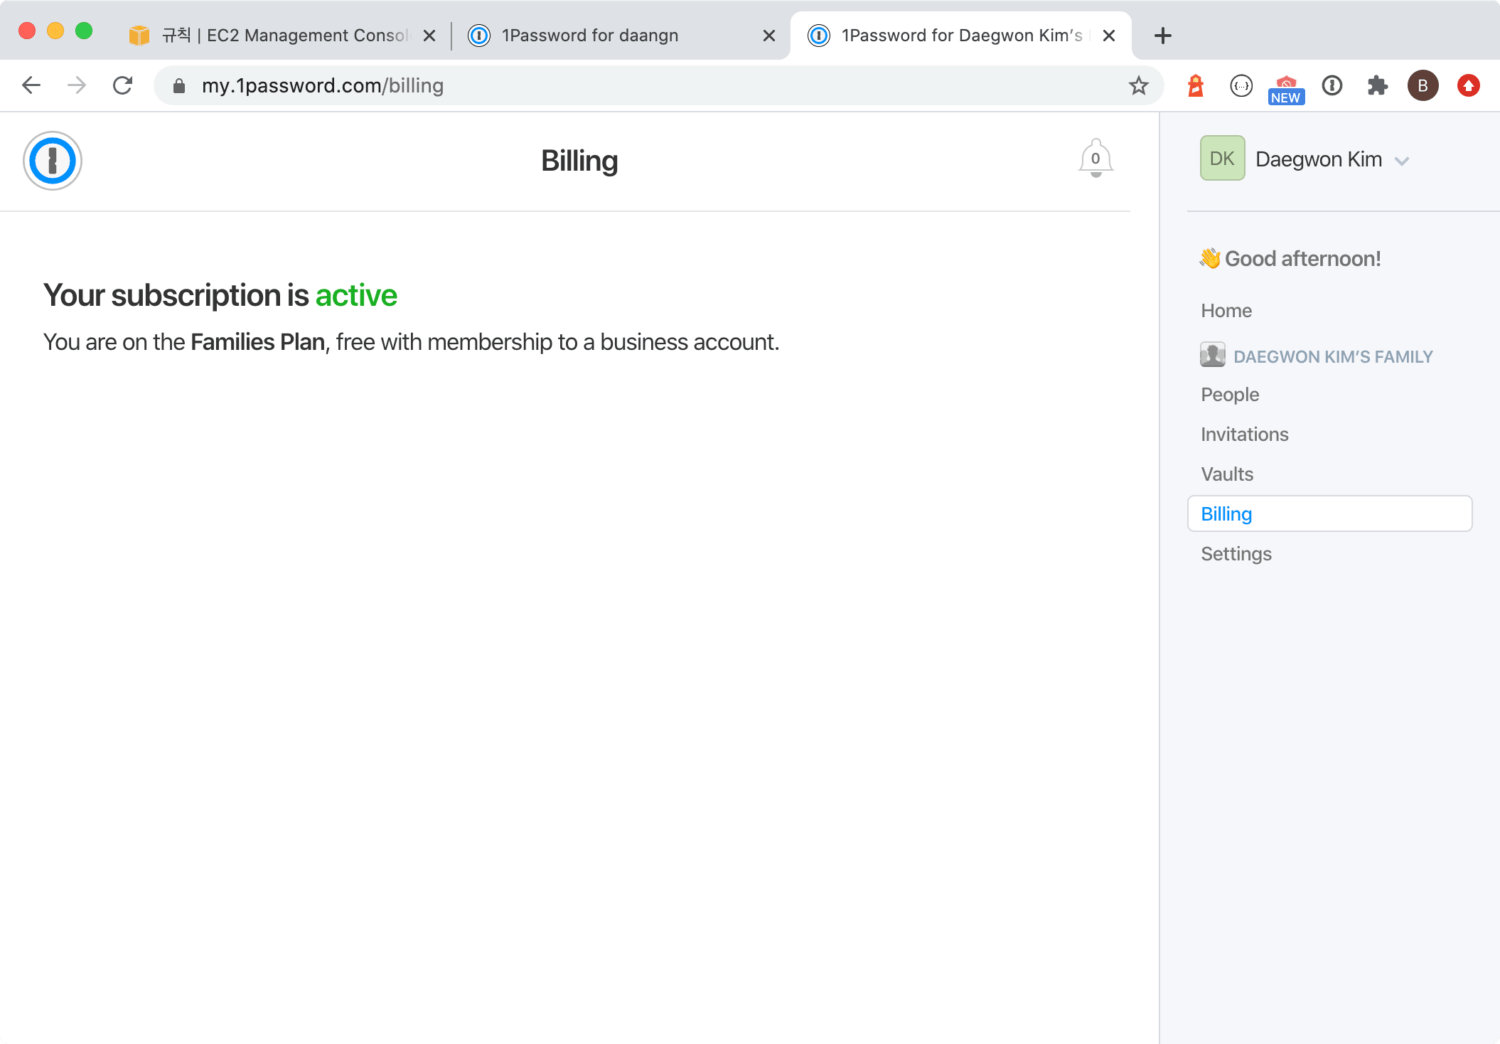Open Settings in the sidebar
This screenshot has height=1044, width=1500.
coord(1236,554)
